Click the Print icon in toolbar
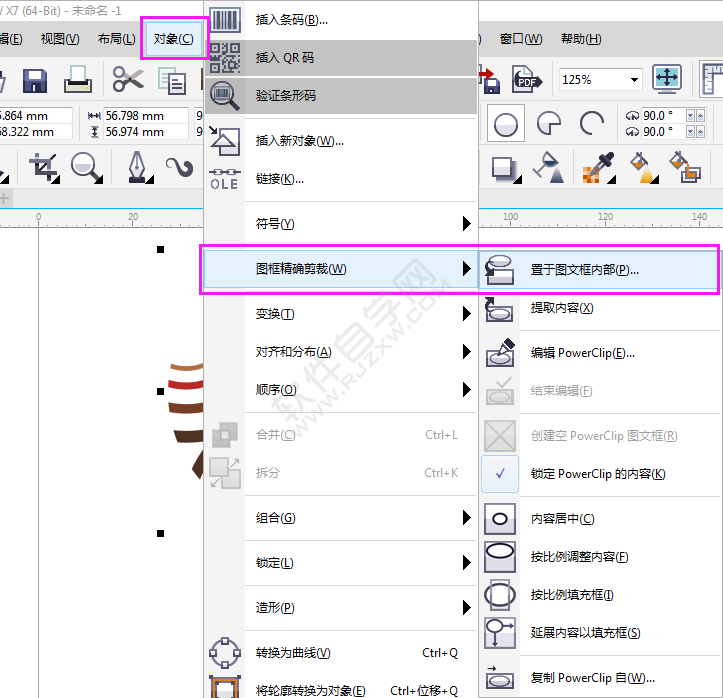Viewport: 723px width, 698px height. 77,79
